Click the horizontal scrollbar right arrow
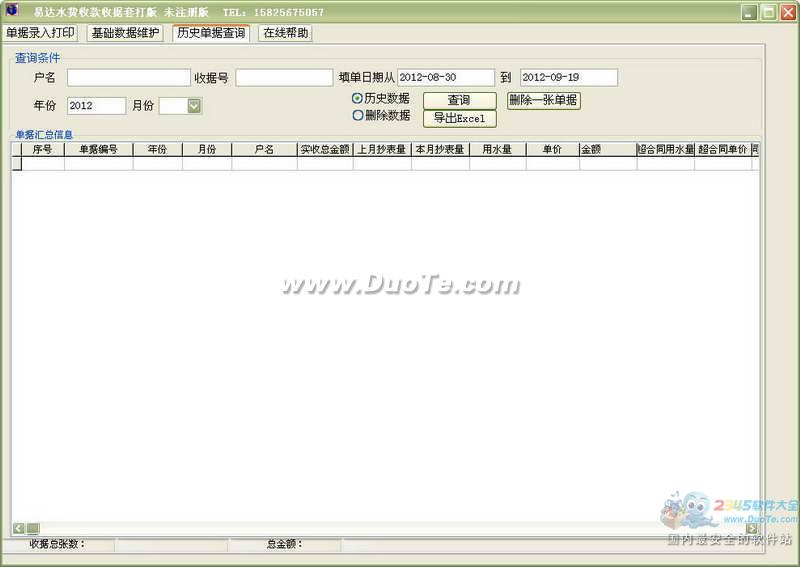Viewport: 800px width, 567px height. click(751, 528)
